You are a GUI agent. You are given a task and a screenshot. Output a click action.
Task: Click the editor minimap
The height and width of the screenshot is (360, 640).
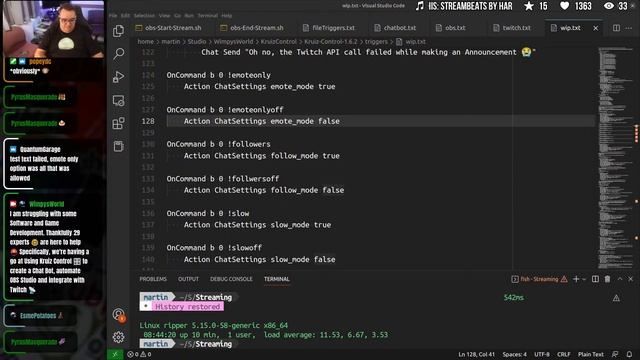[615, 158]
